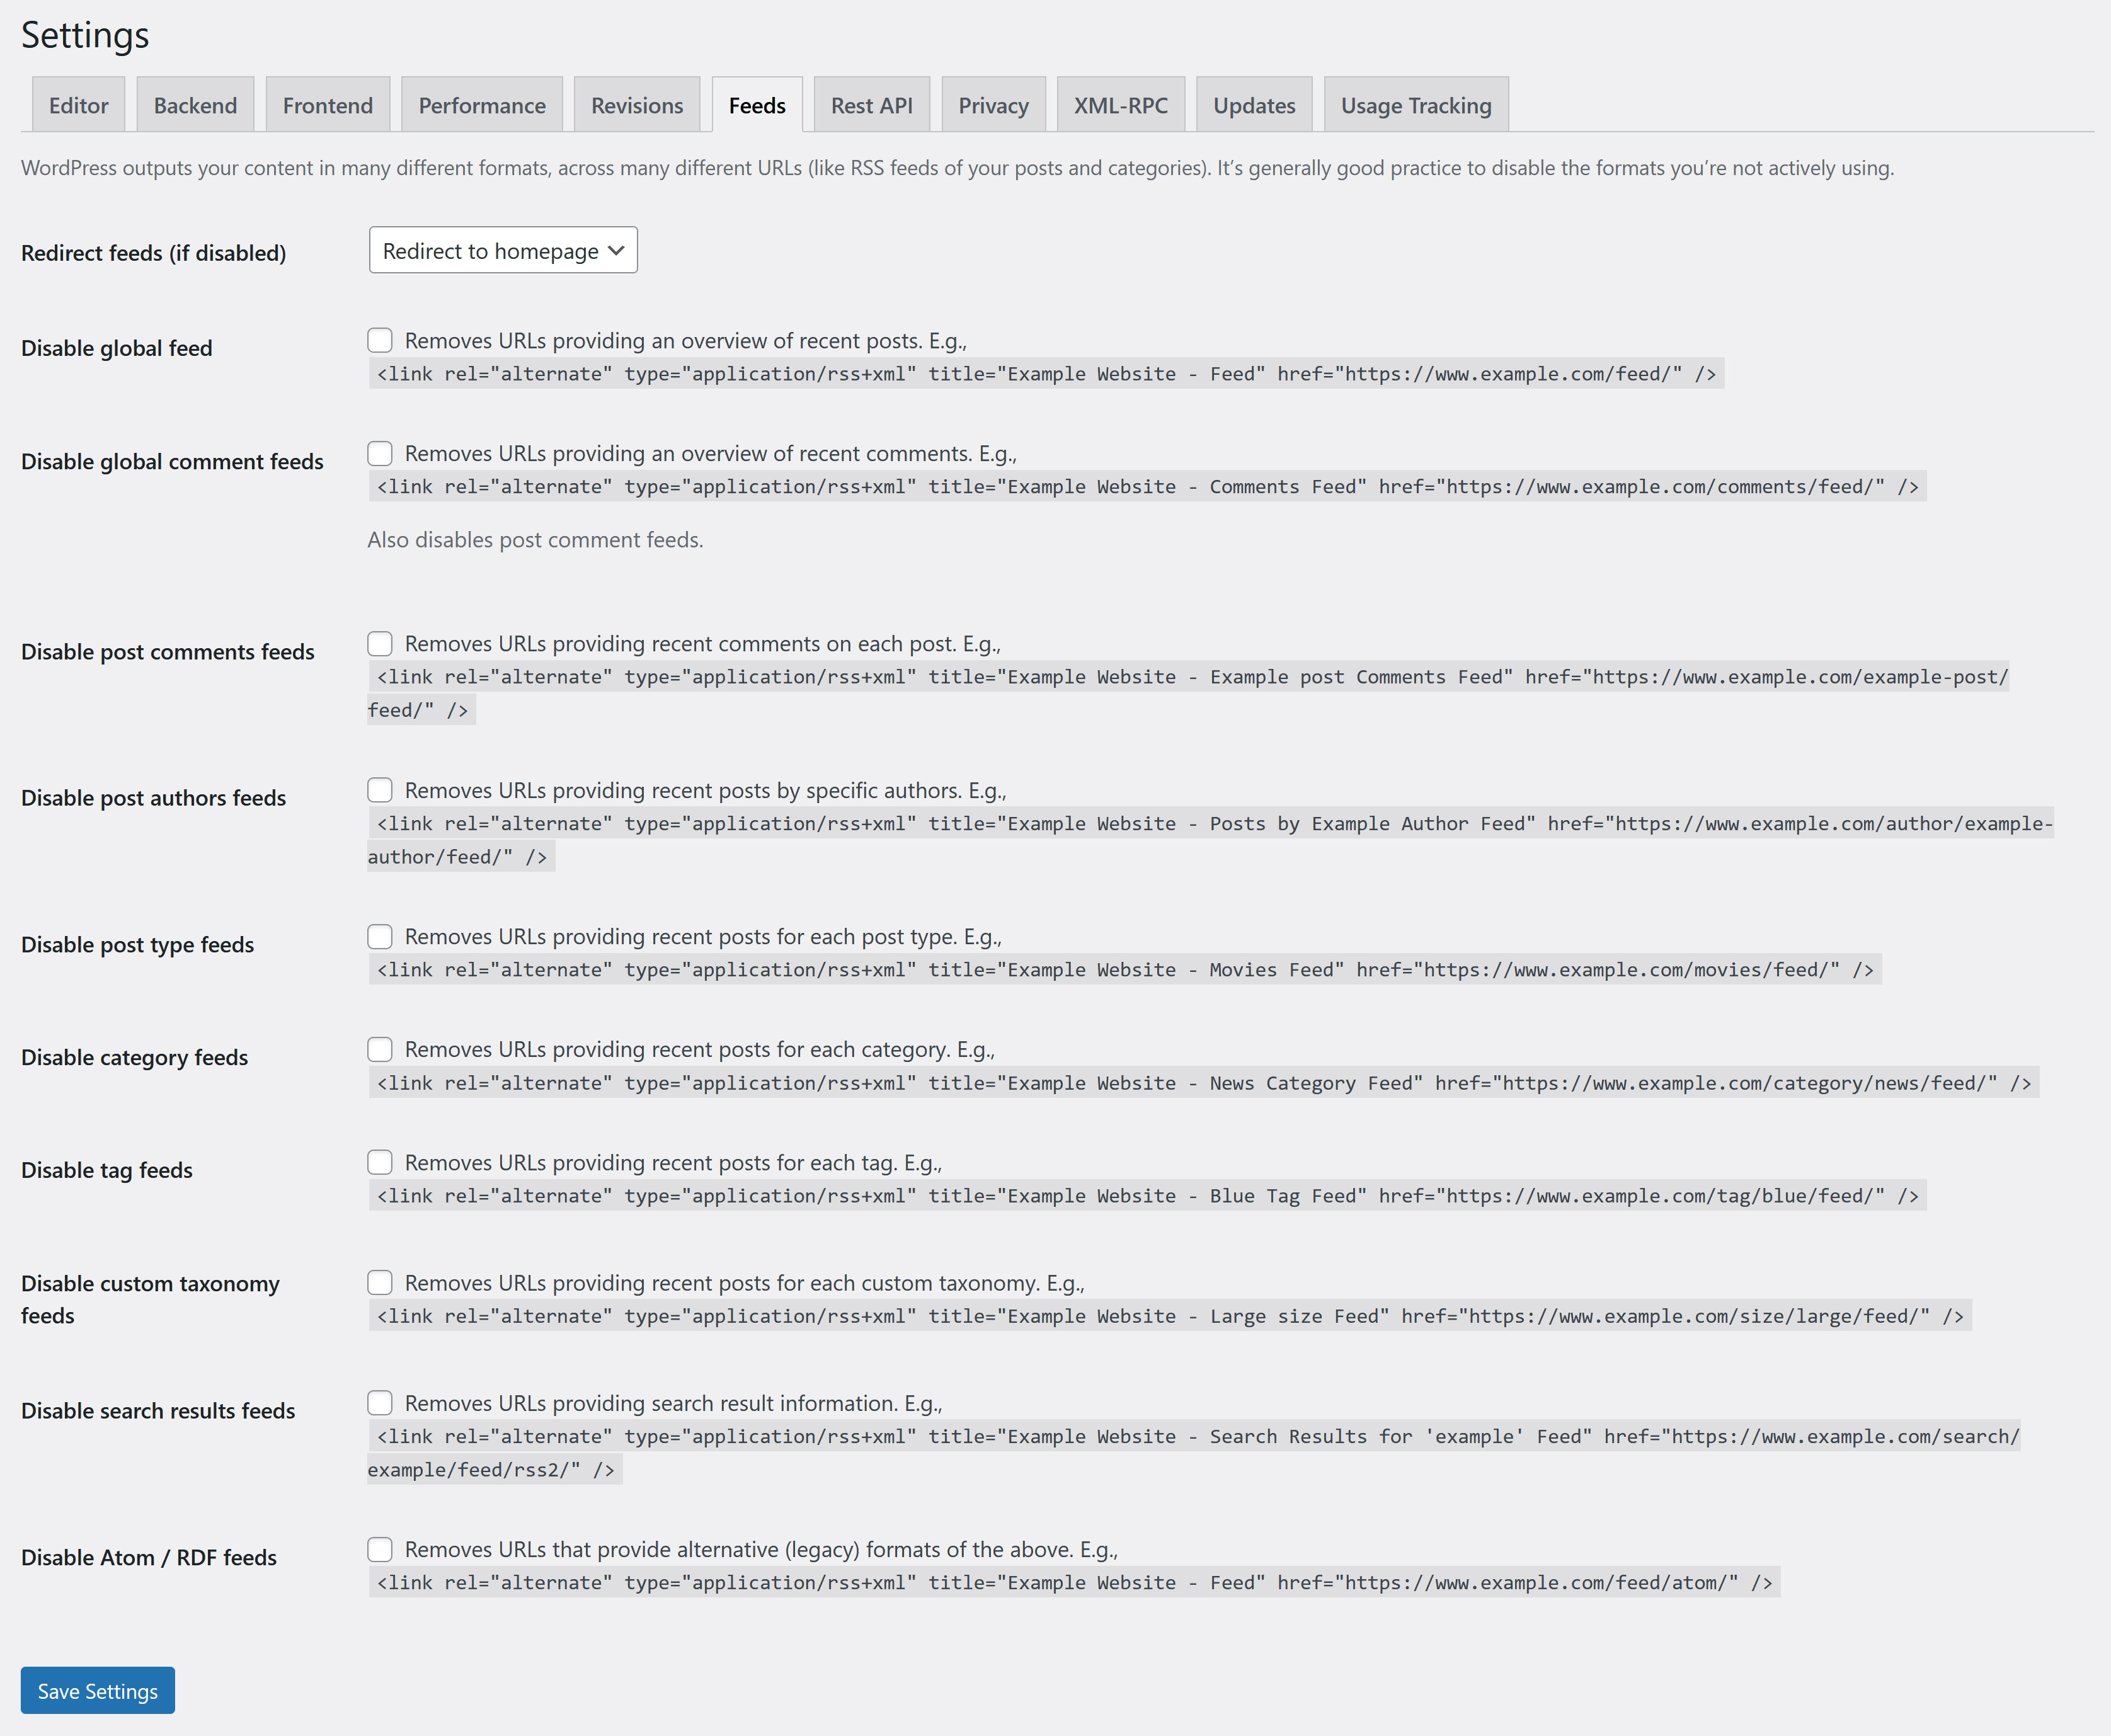Click the XML-RPC tab icon
Screen dimensions: 2111x1736
tap(1120, 103)
